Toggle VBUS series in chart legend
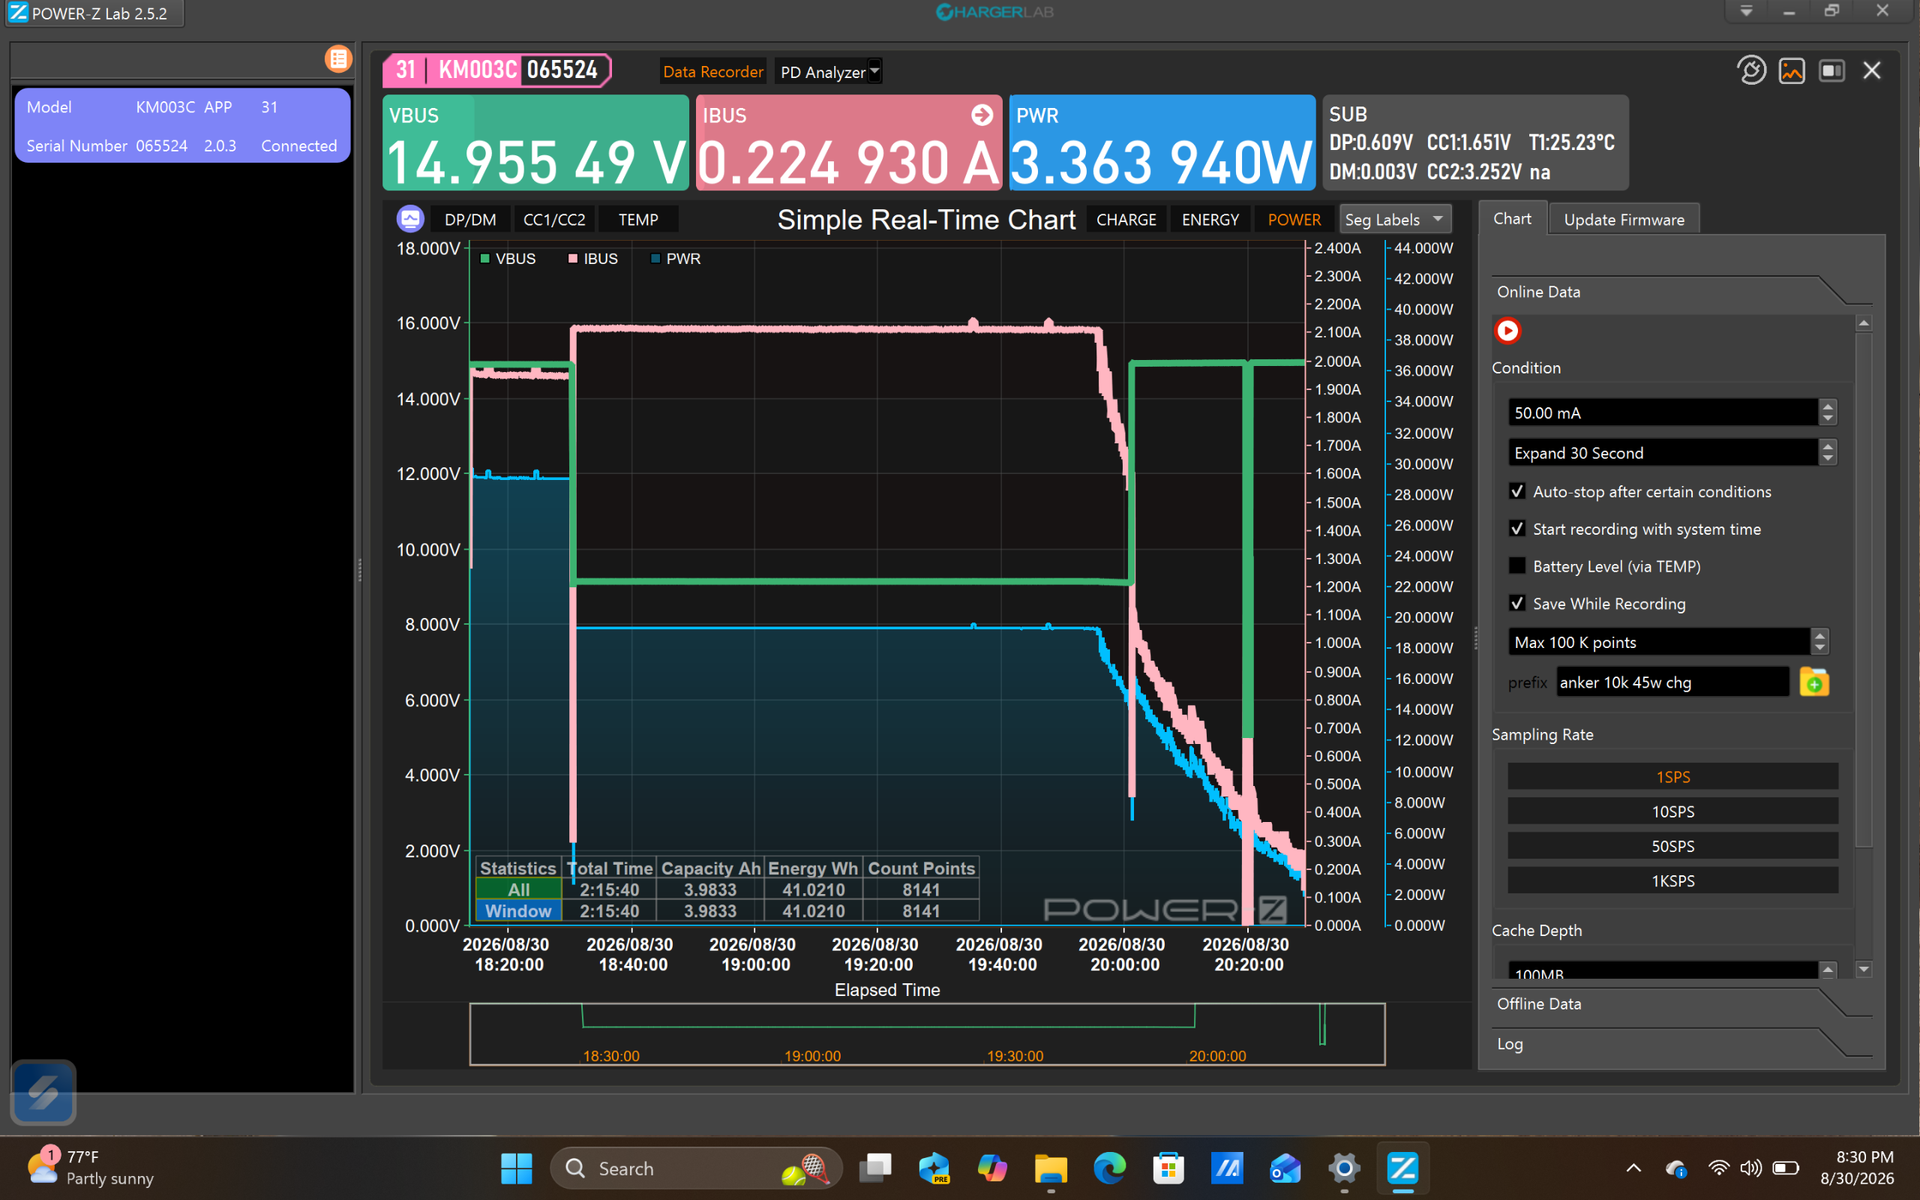The image size is (1920, 1200). tap(508, 258)
